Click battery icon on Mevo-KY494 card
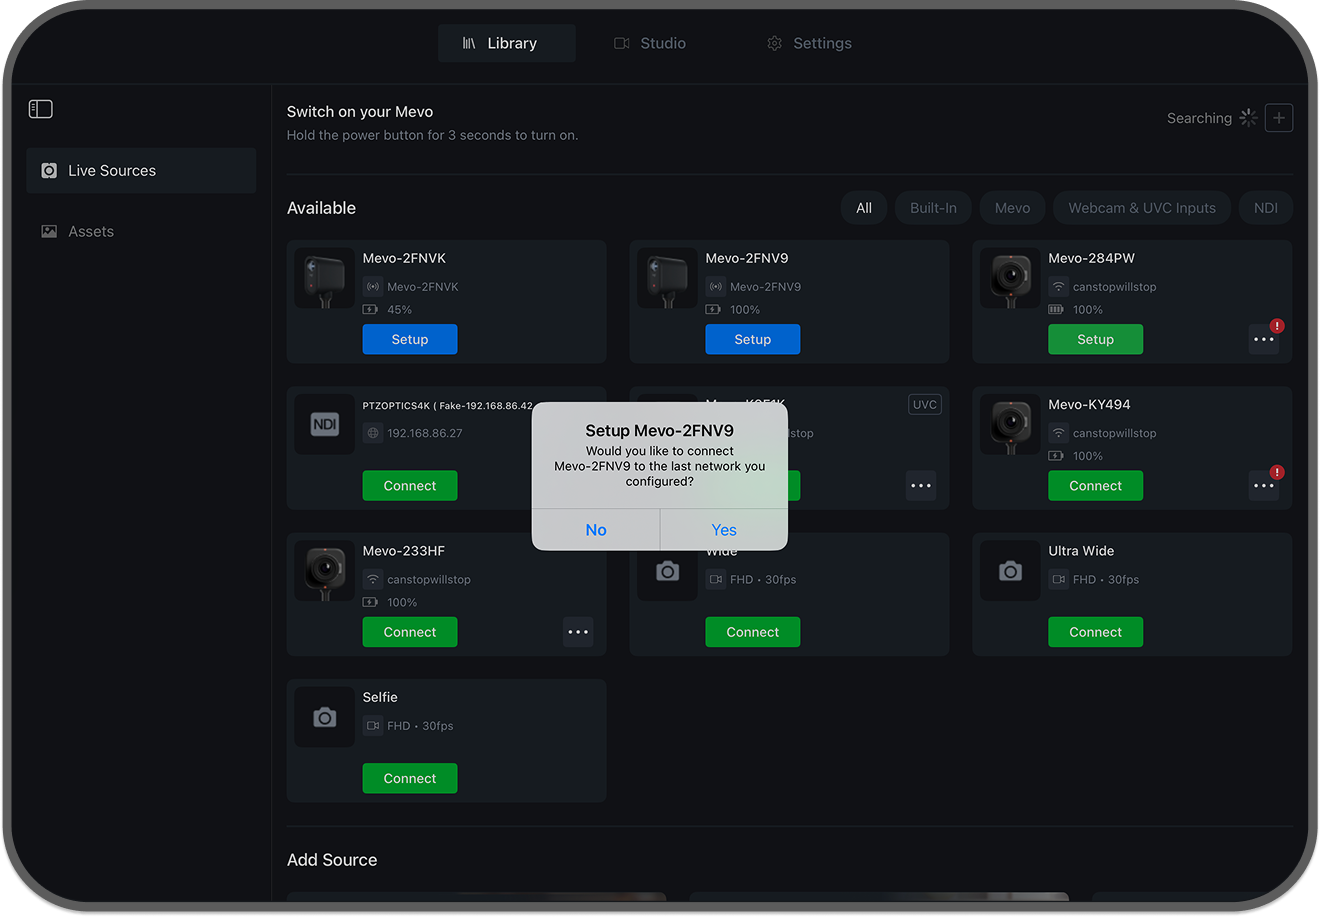The width and height of the screenshot is (1321, 917). pos(1056,456)
